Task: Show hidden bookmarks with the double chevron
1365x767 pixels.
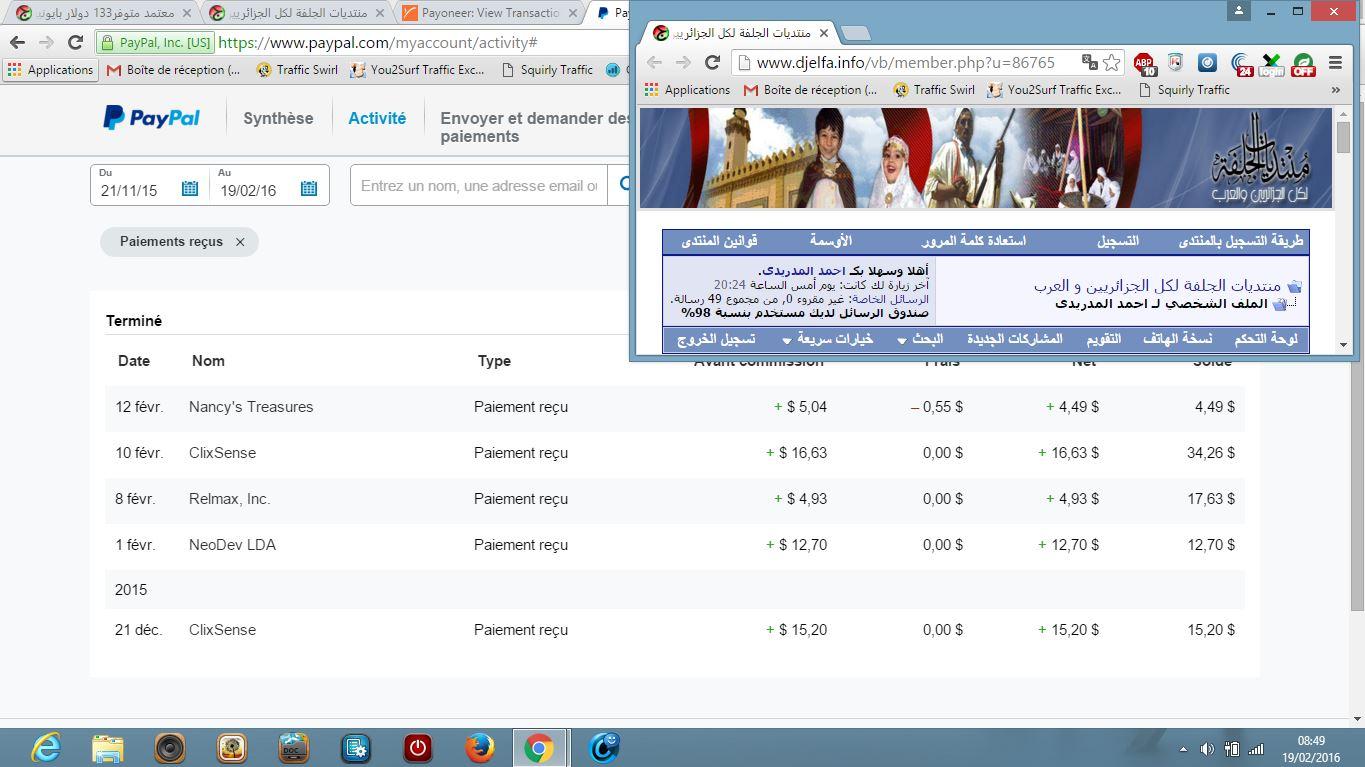Action: point(1335,89)
